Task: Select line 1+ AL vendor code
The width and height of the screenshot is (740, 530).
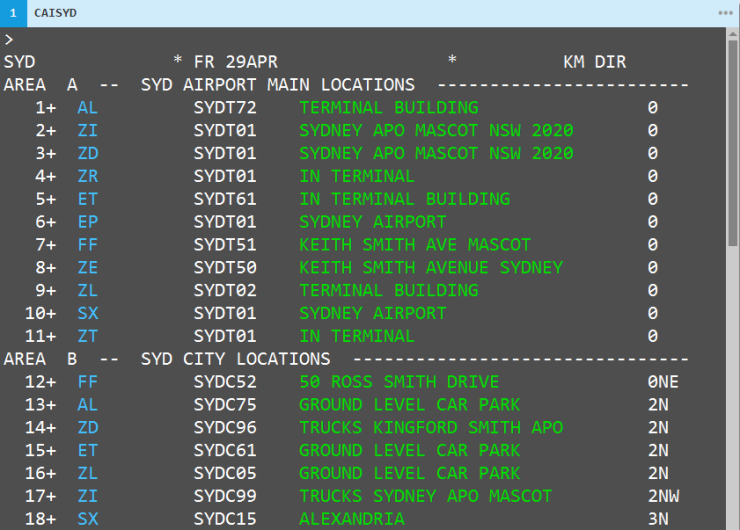Action: point(88,108)
